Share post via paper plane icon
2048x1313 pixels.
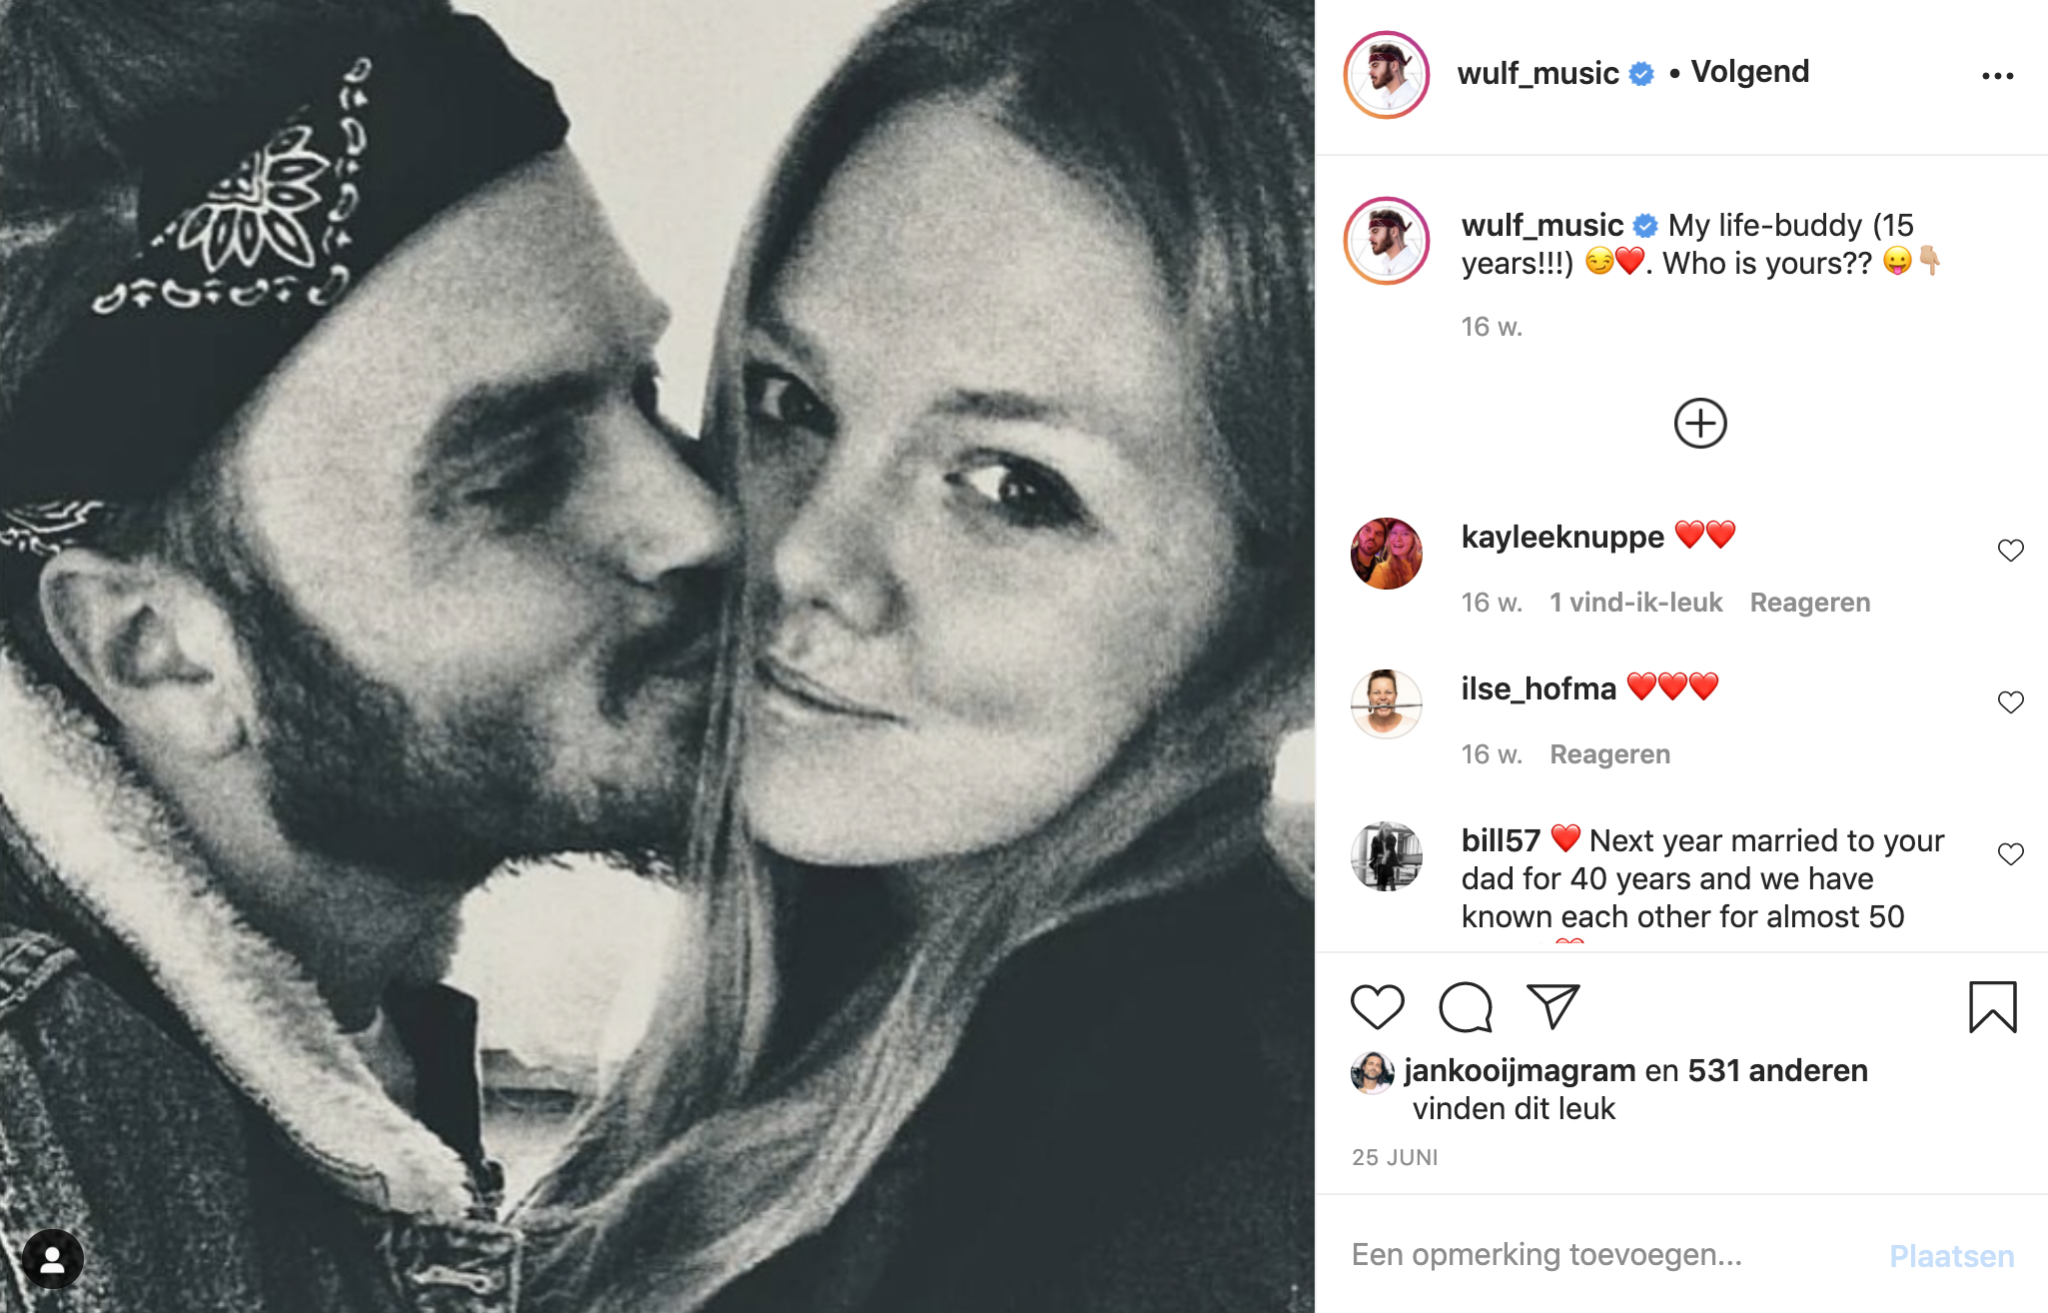pyautogui.click(x=1552, y=1006)
